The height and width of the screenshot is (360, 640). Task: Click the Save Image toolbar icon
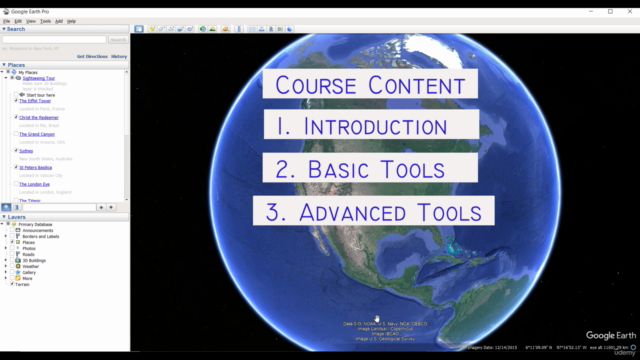(271, 29)
